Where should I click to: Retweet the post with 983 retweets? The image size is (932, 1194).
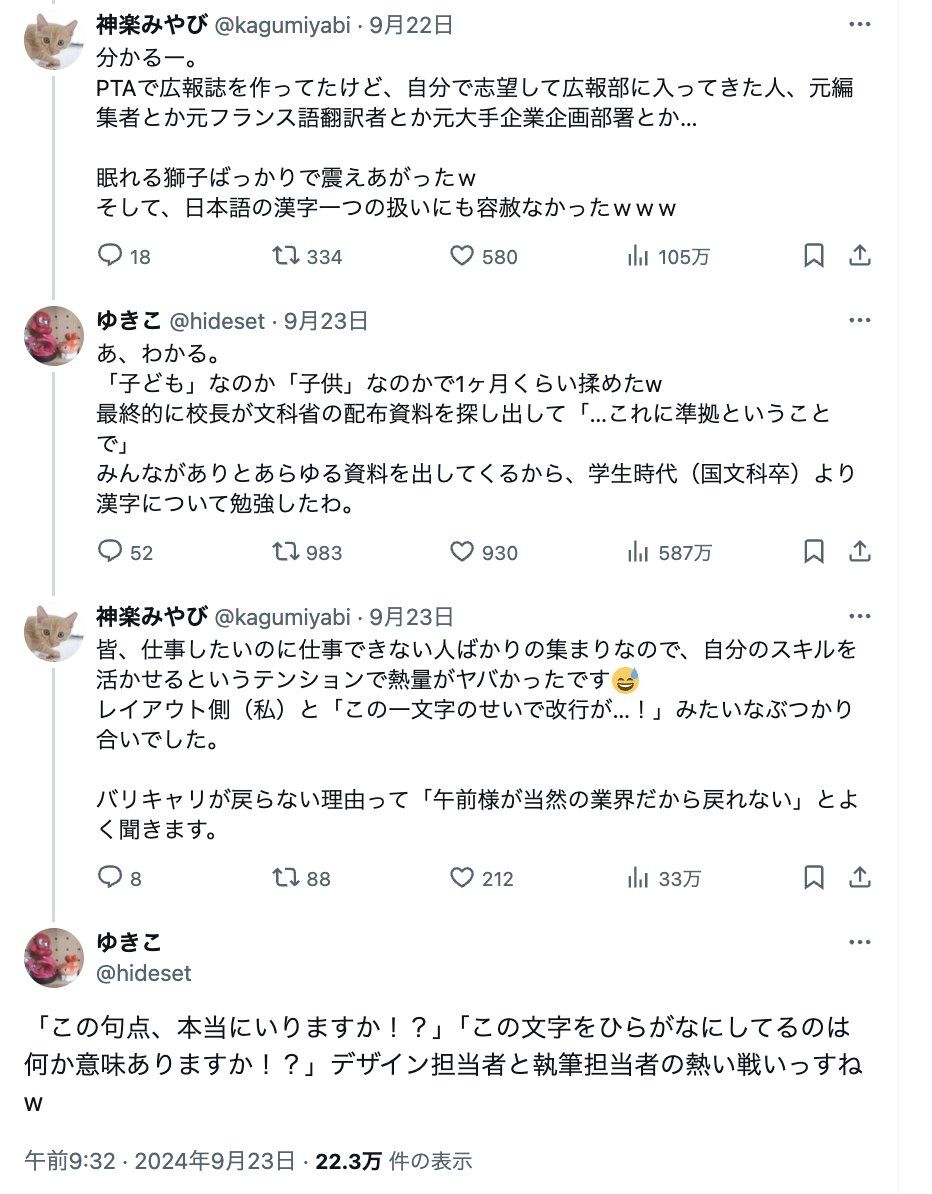click(307, 551)
